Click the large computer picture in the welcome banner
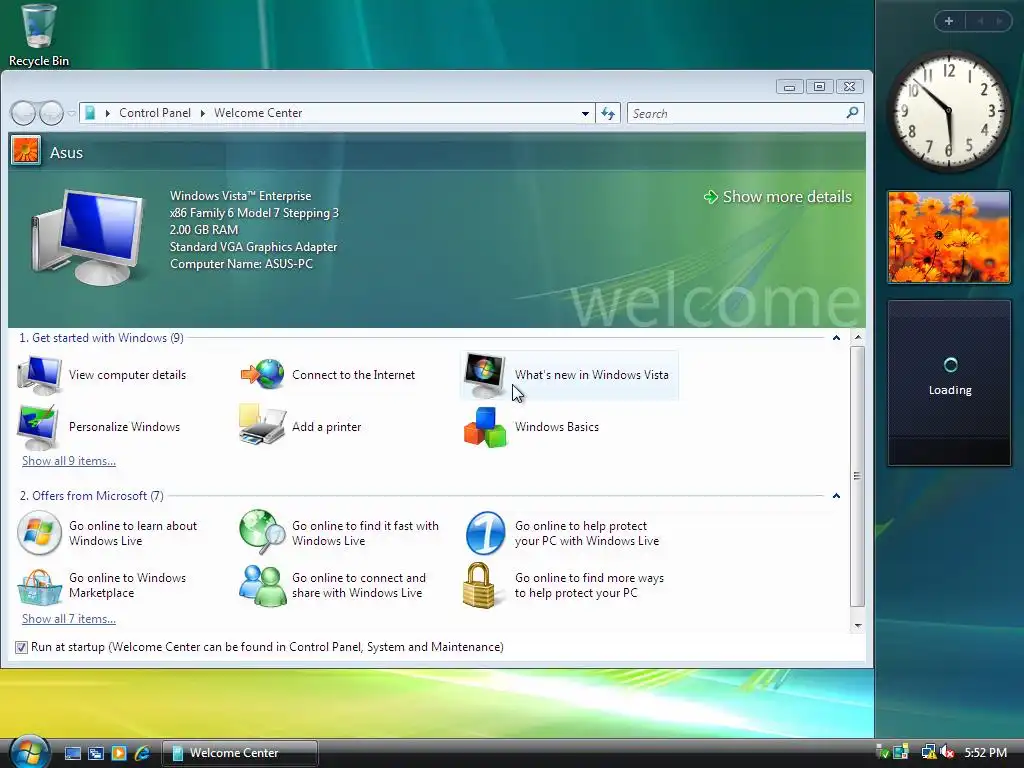 click(89, 236)
